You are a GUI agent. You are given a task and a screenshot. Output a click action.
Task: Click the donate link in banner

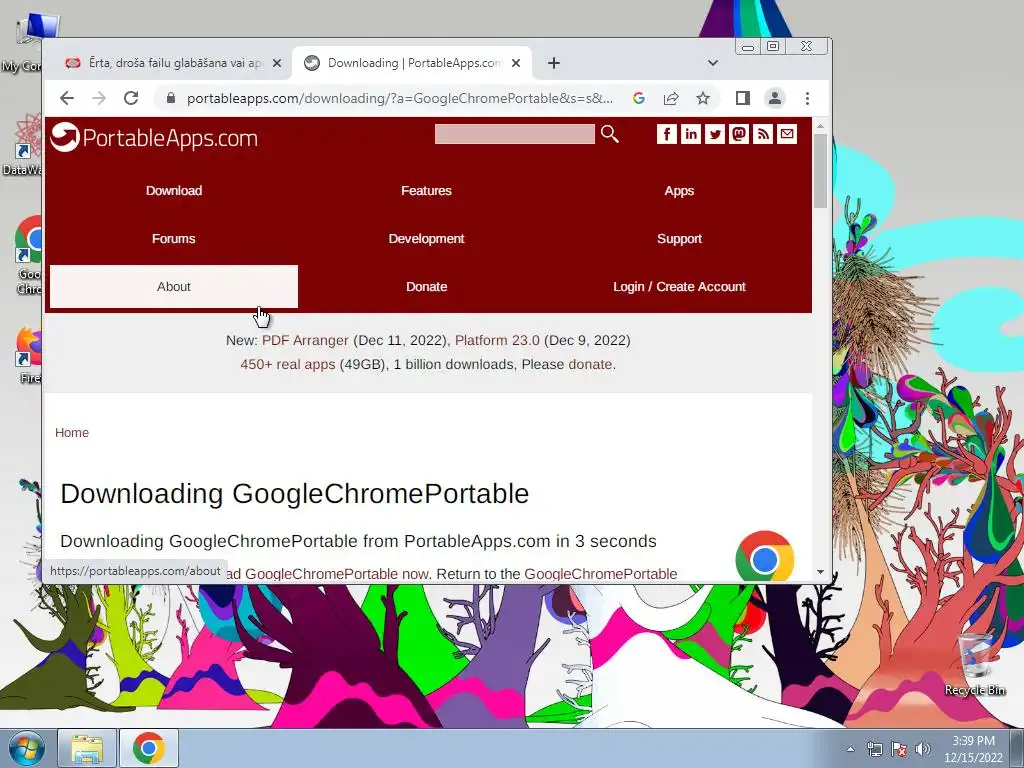click(590, 364)
